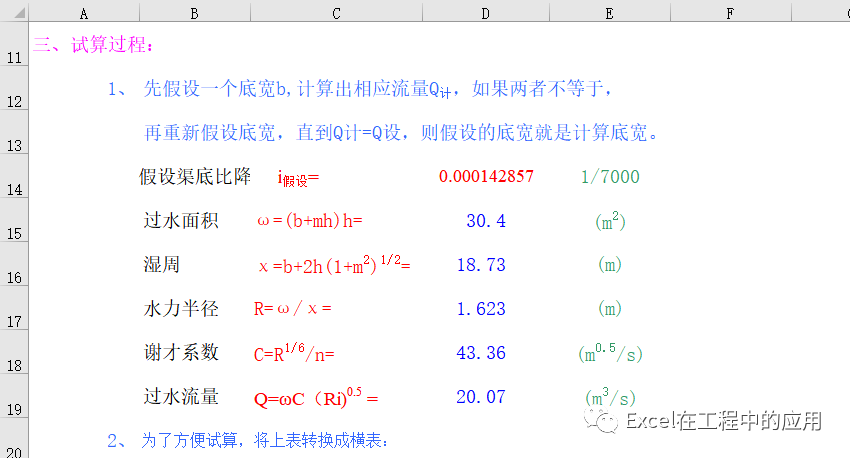Click the label '湿周'
Image resolution: width=850 pixels, height=458 pixels.
click(x=162, y=265)
